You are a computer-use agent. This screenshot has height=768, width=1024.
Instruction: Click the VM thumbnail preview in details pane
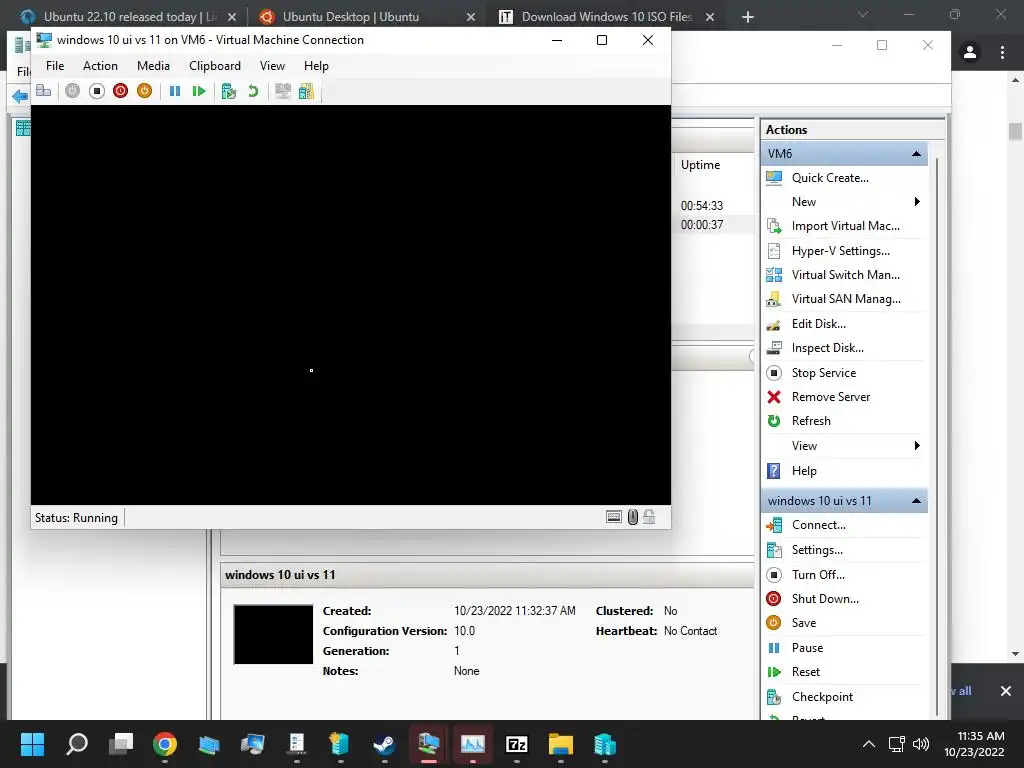(x=273, y=634)
